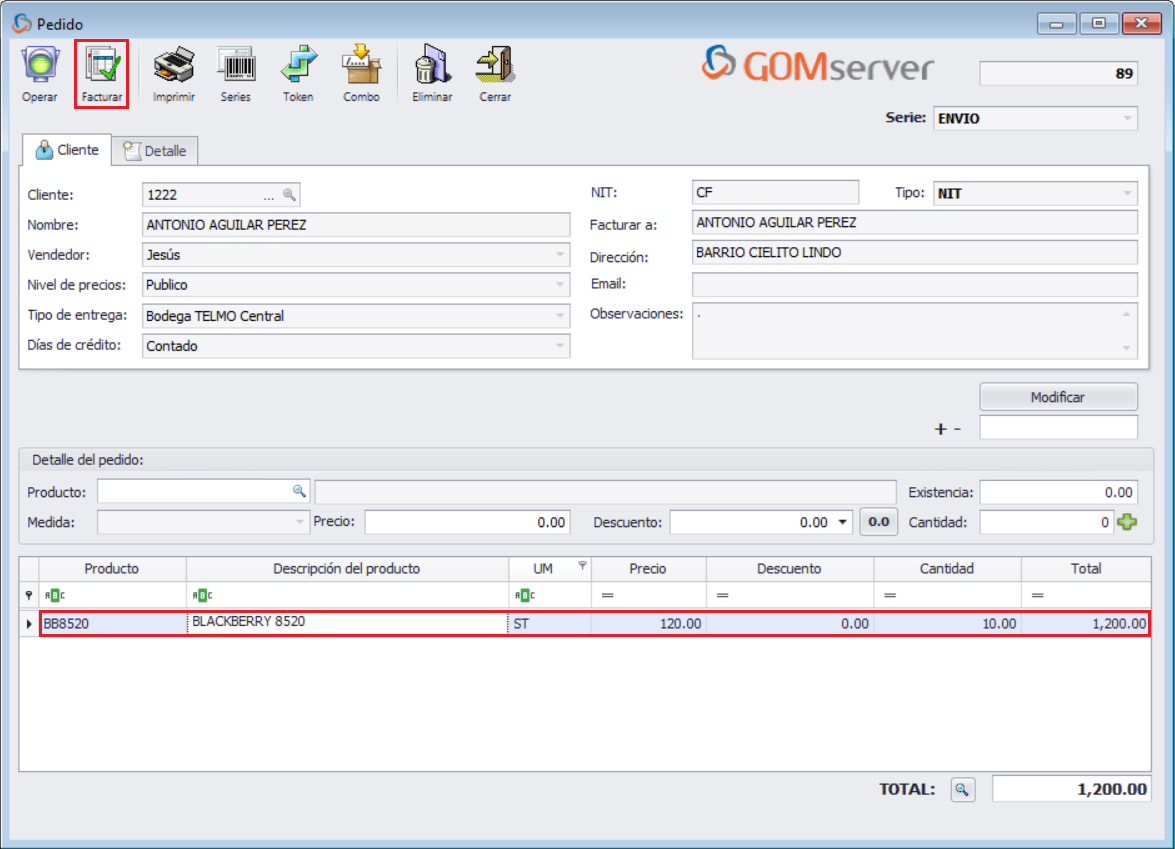
Task: Expand the Serie ENVIO dropdown
Action: click(x=1128, y=119)
